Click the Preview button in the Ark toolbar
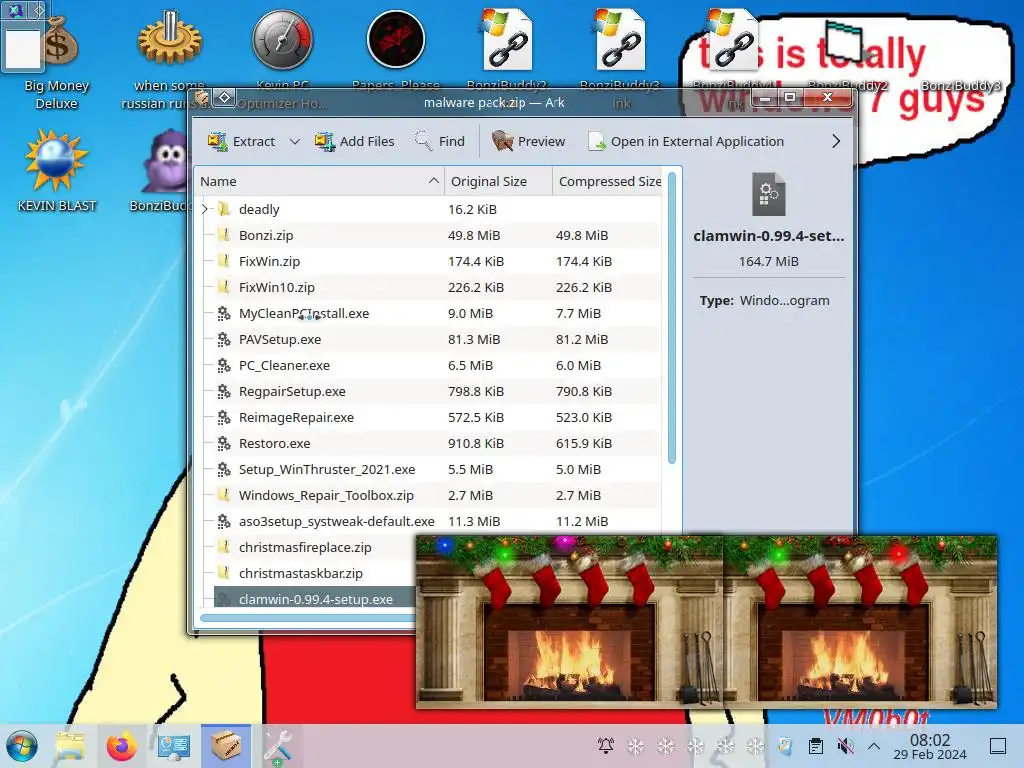The width and height of the screenshot is (1024, 768). pyautogui.click(x=528, y=141)
